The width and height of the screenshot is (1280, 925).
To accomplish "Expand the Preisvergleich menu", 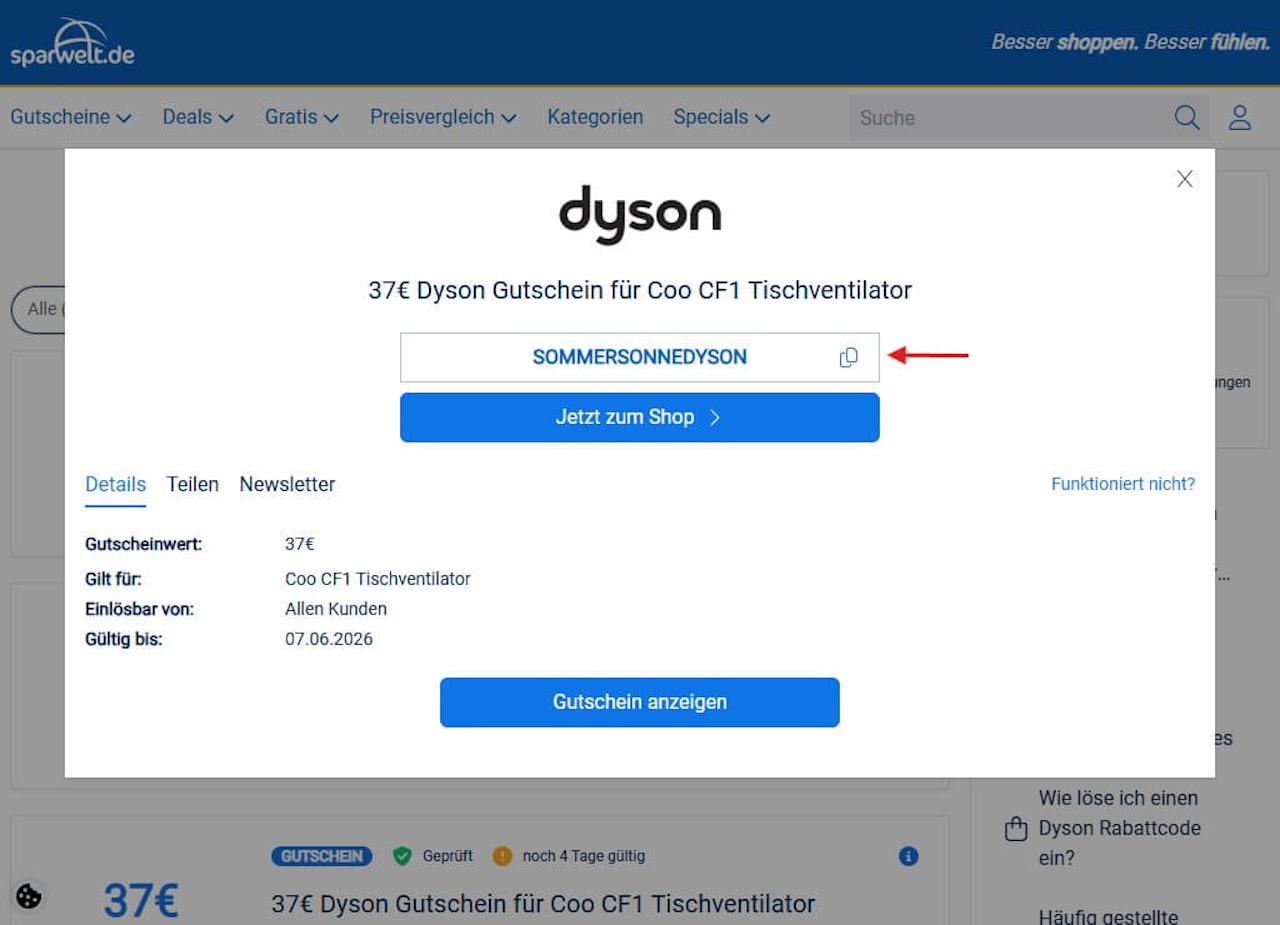I will pyautogui.click(x=443, y=117).
